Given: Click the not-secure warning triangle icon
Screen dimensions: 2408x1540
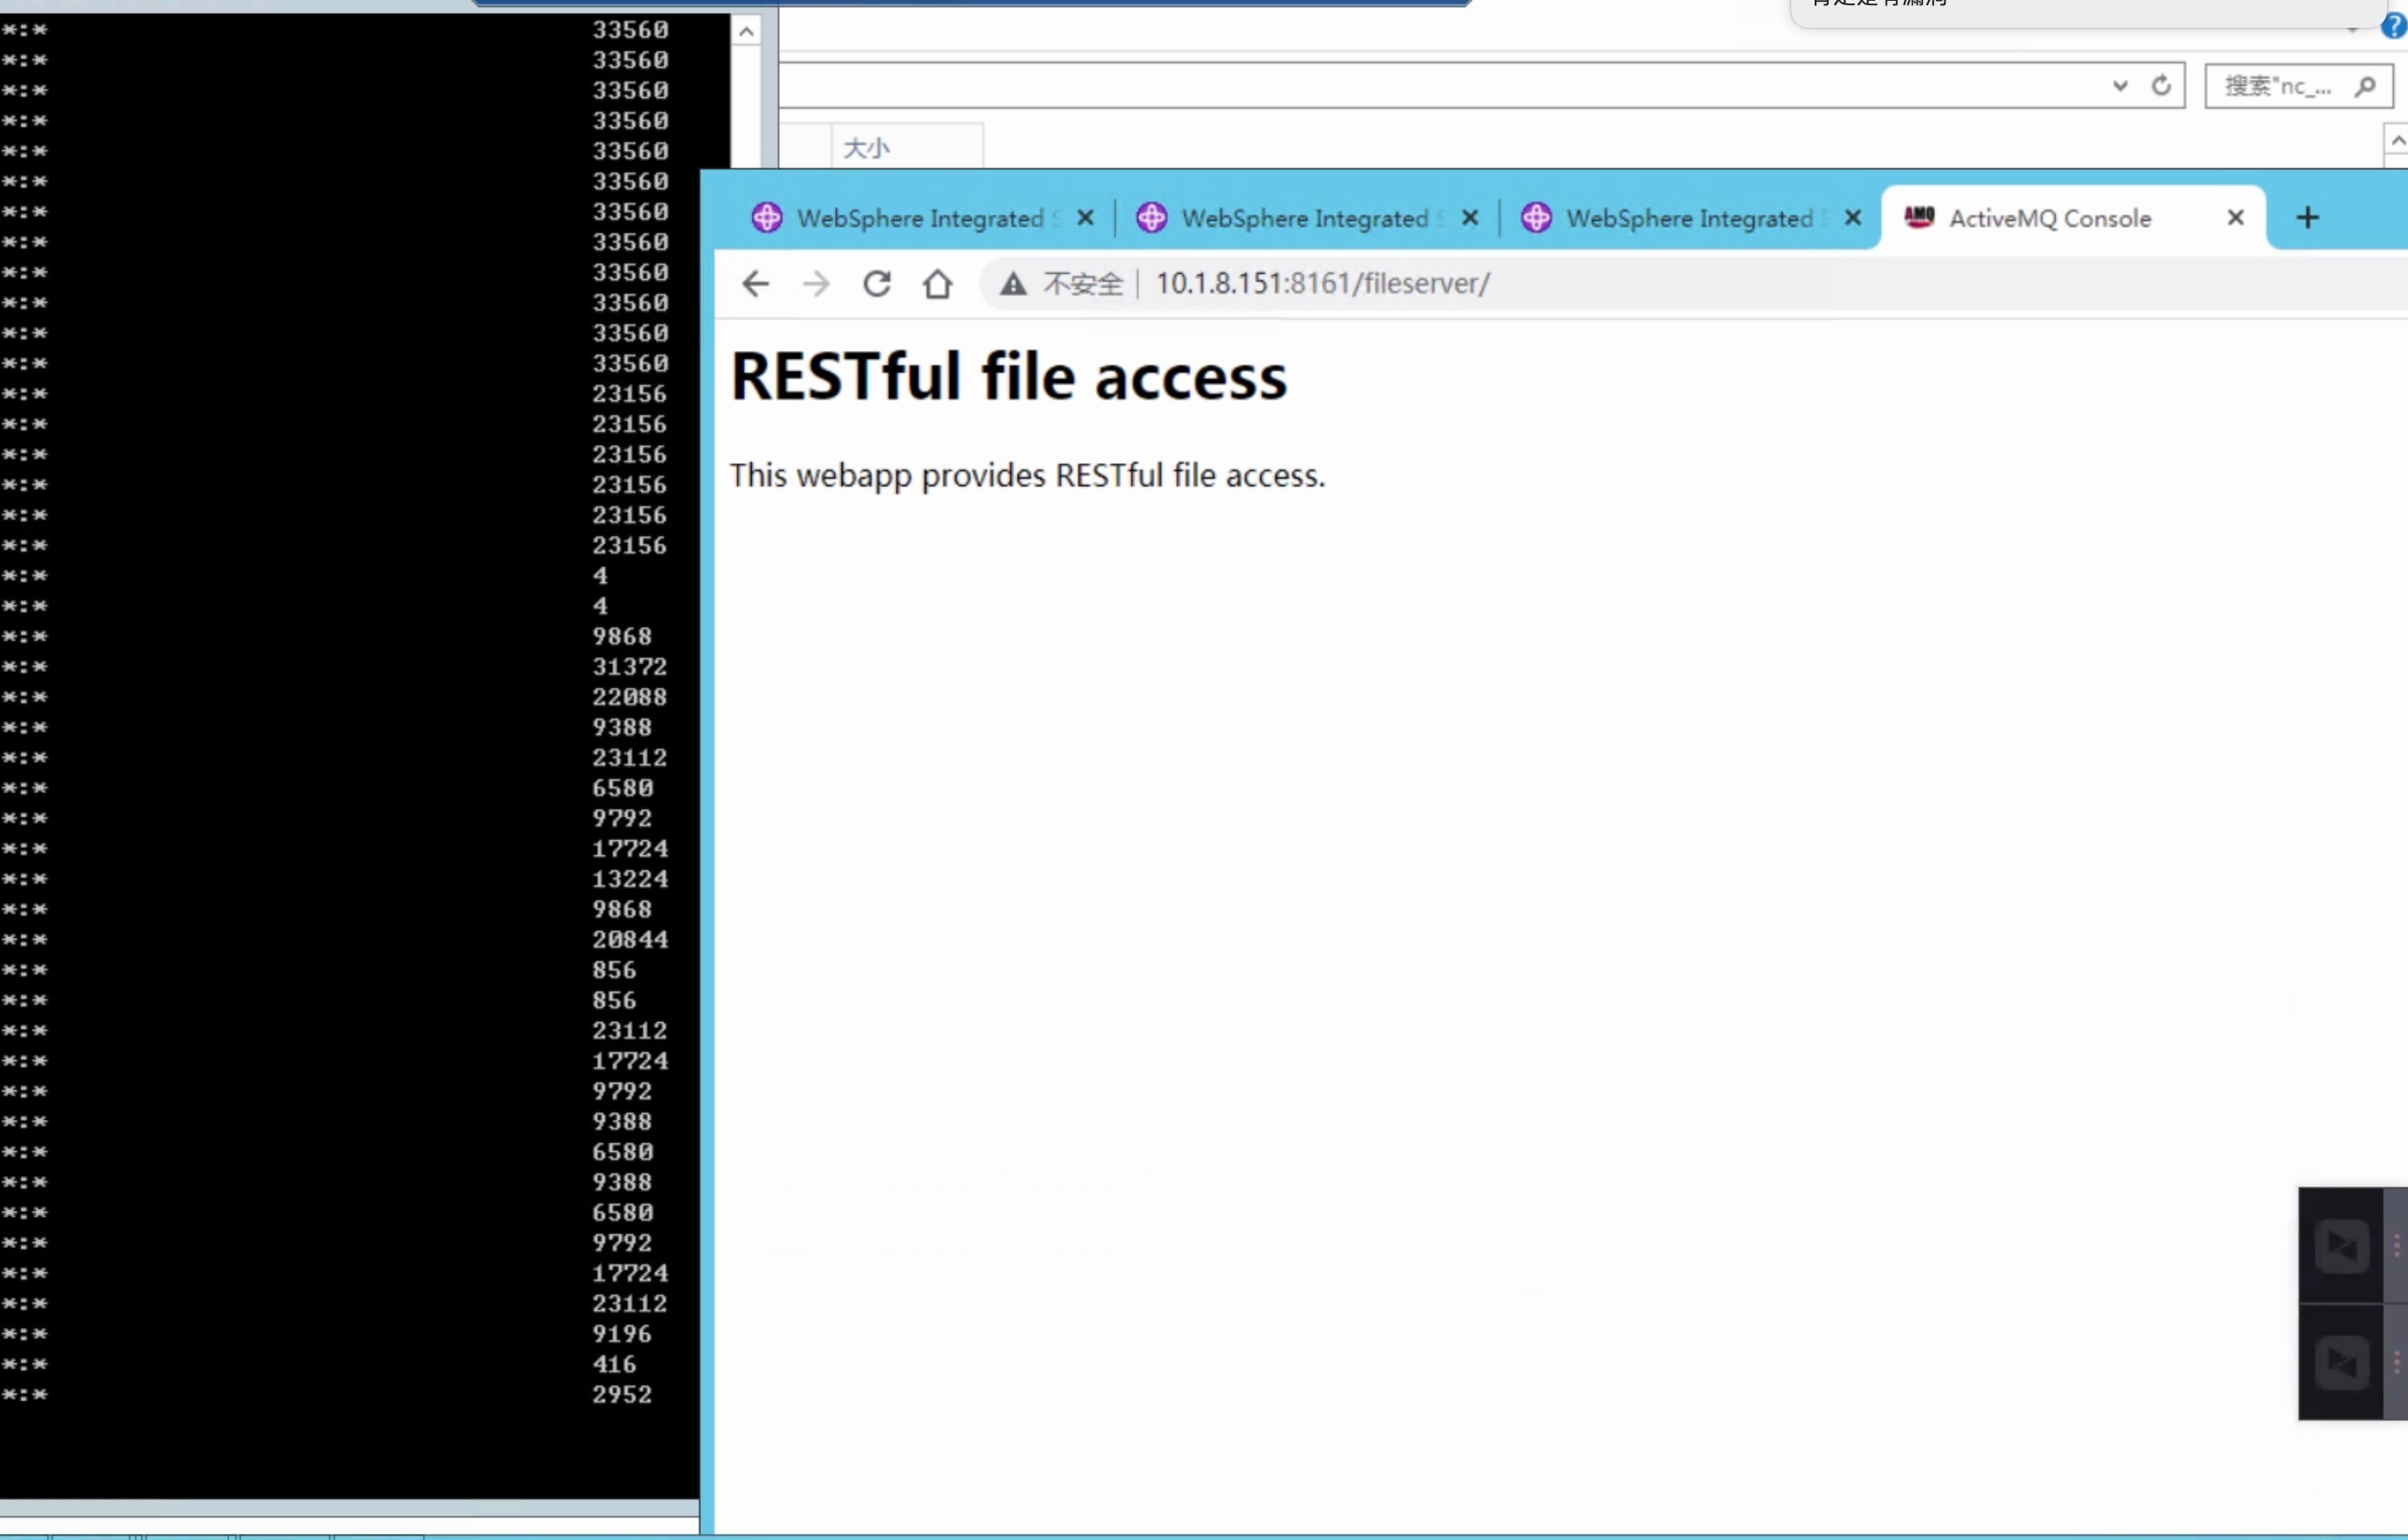Looking at the screenshot, I should point(1013,284).
